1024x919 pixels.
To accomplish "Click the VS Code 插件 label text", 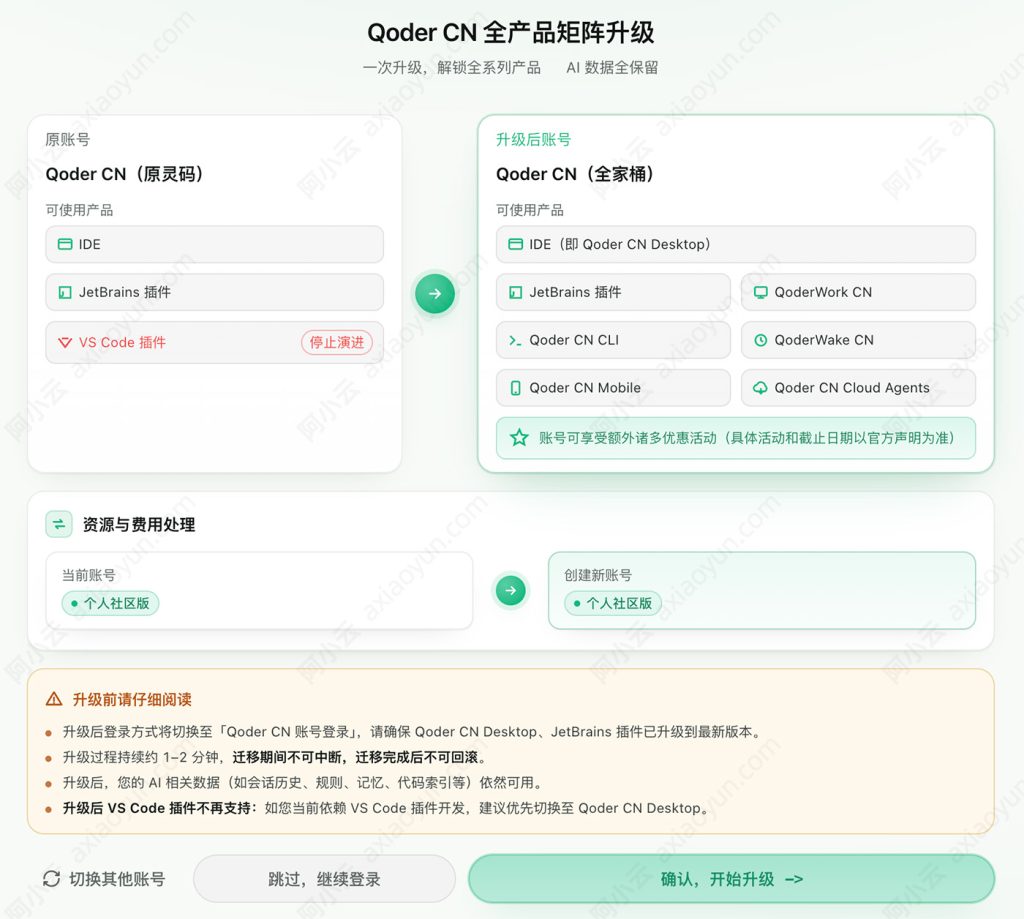I will pos(122,342).
